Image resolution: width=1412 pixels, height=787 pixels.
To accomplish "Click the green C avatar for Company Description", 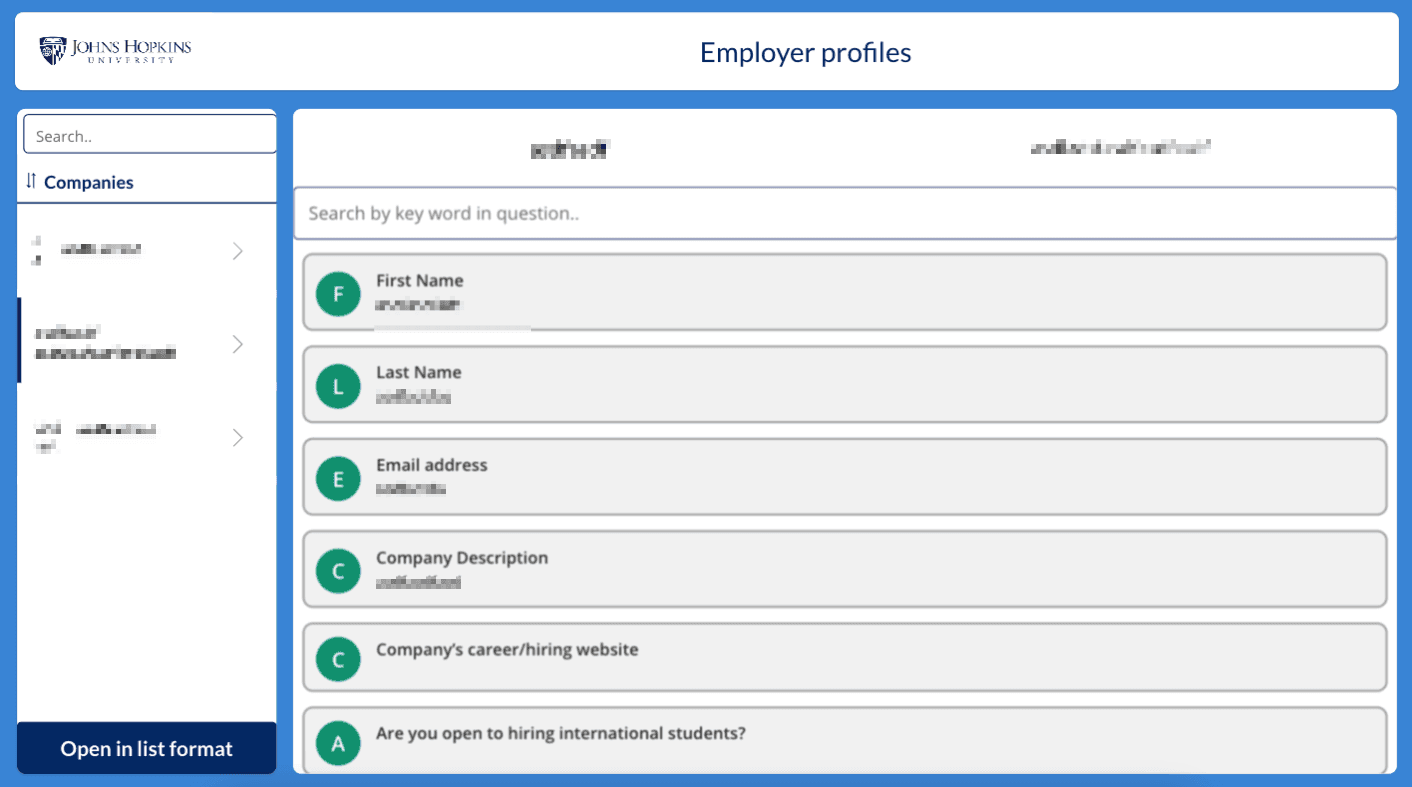I will (x=338, y=571).
